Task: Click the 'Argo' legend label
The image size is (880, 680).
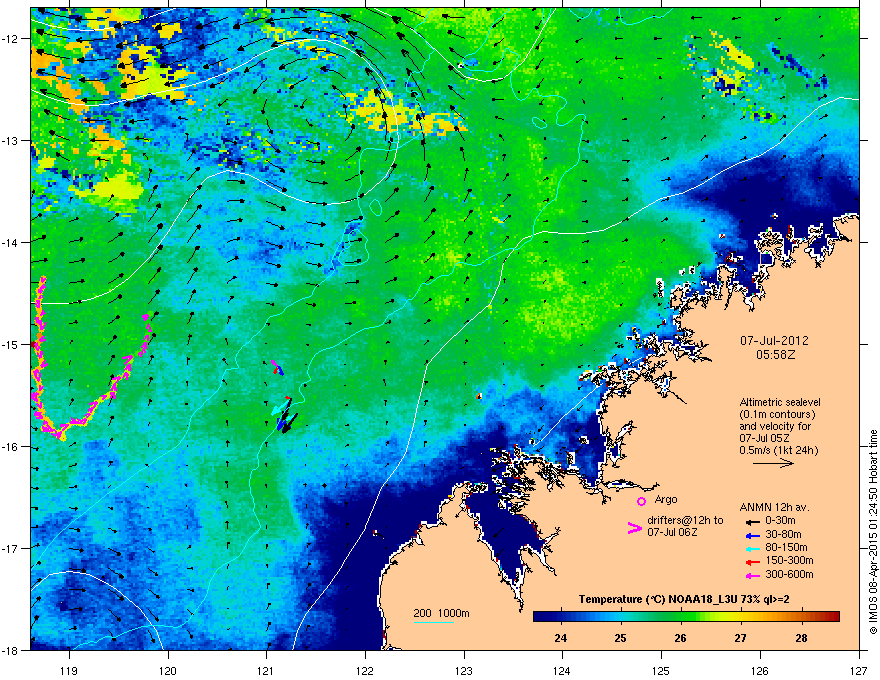Action: pos(666,499)
